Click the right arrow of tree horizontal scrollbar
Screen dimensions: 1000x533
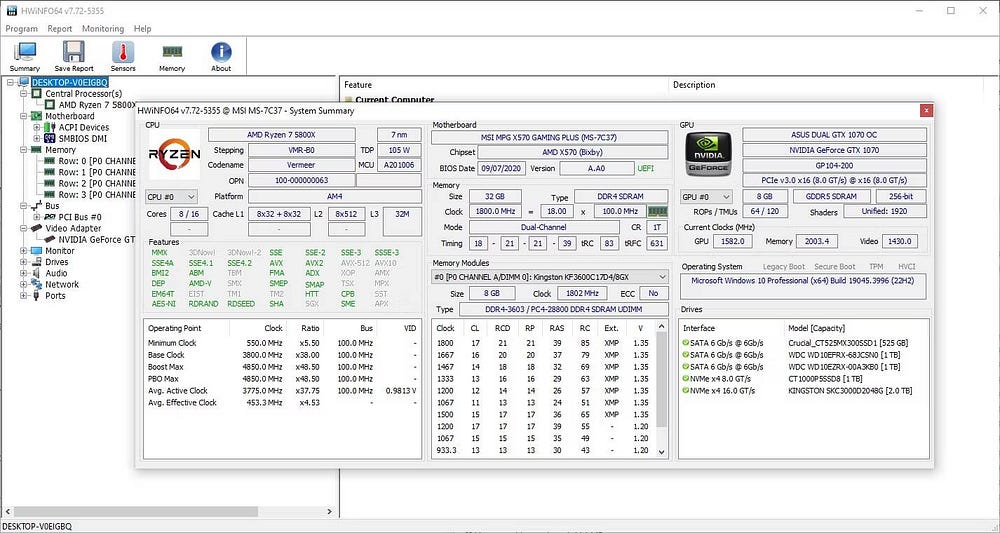coord(330,511)
